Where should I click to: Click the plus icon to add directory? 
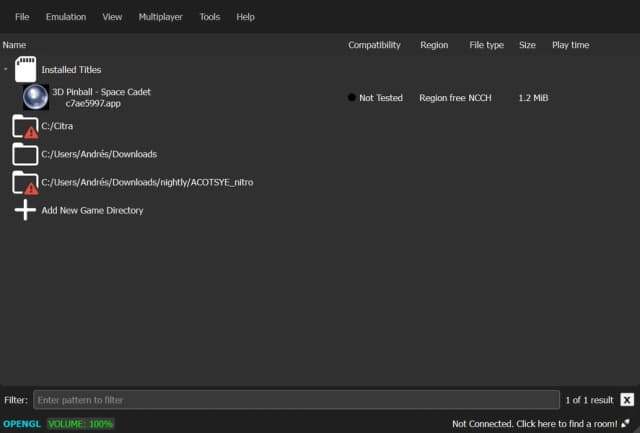click(25, 210)
